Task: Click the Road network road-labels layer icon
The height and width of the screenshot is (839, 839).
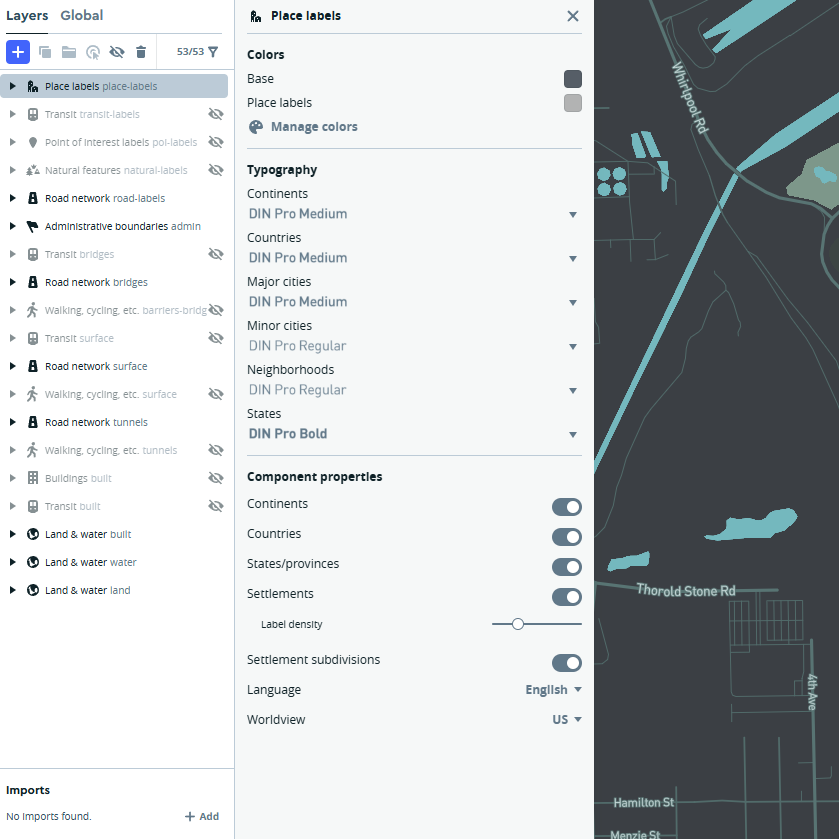Action: [x=35, y=198]
